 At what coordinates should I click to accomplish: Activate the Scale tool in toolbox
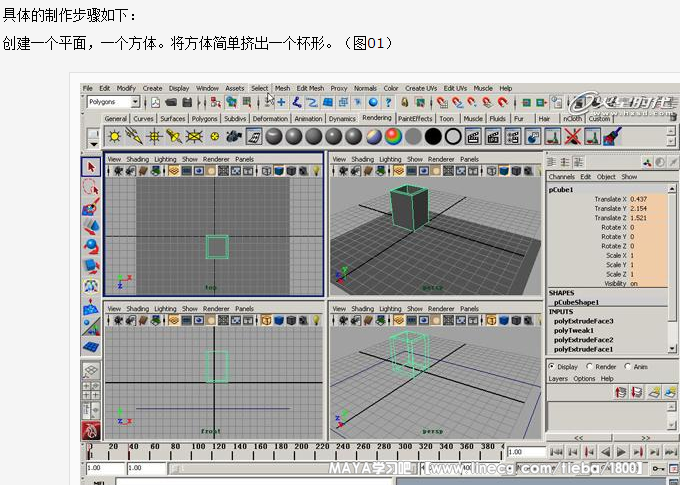point(91,265)
